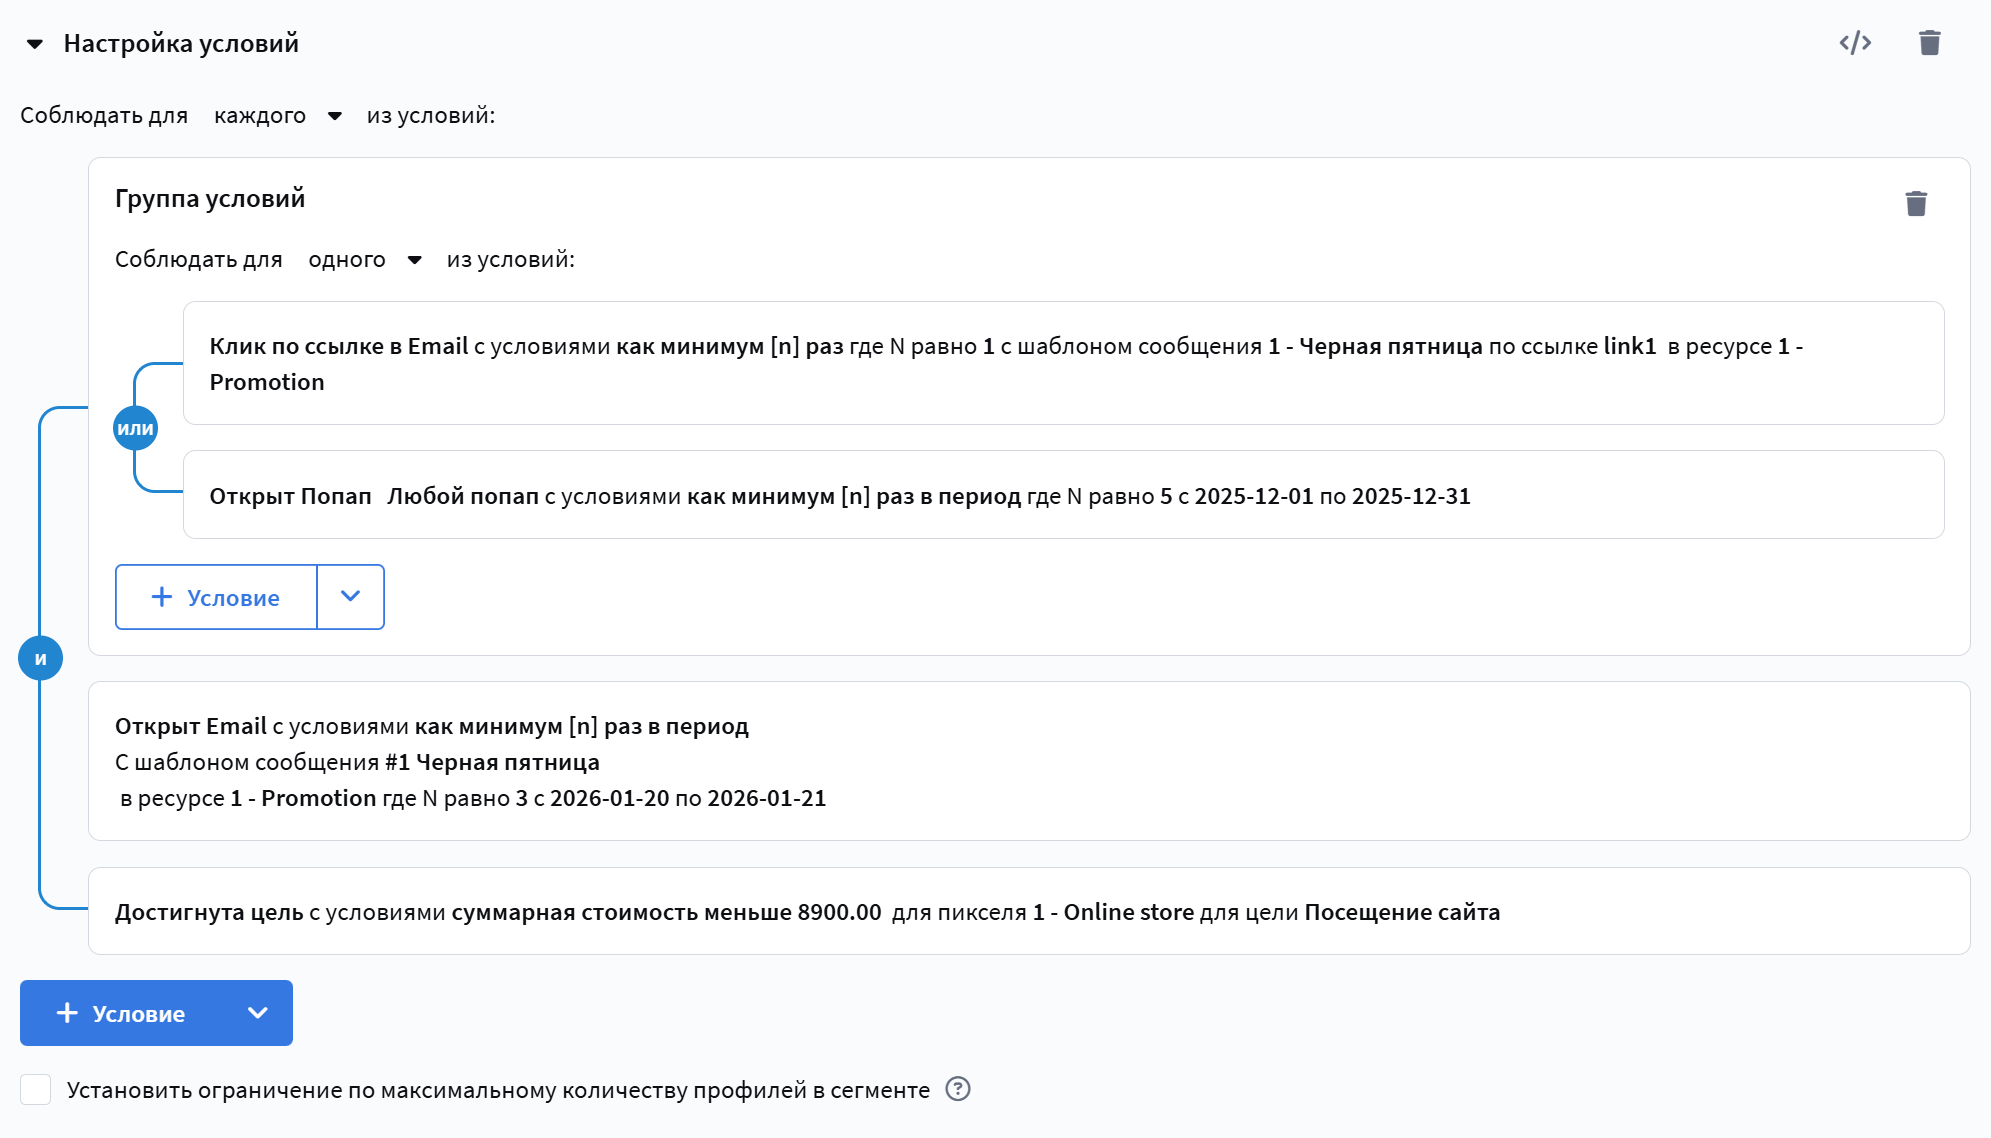Click the help question mark icon

click(957, 1089)
